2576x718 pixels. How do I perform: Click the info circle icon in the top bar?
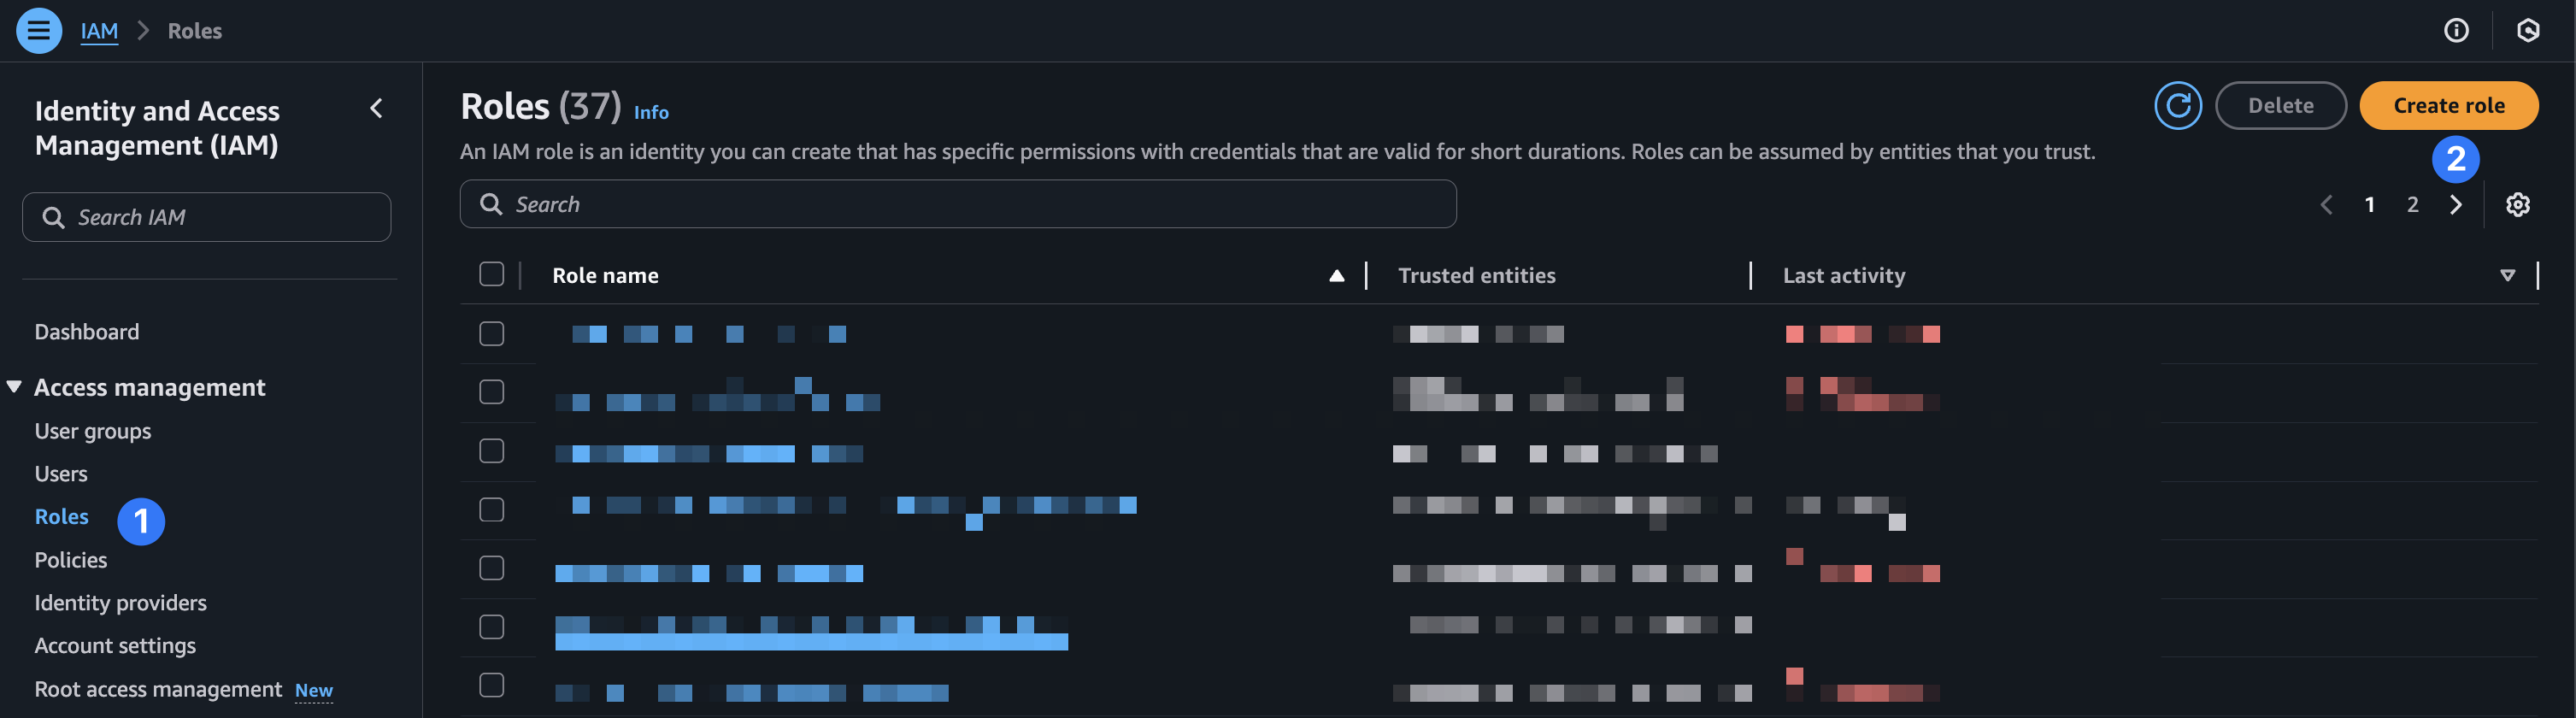click(x=2456, y=30)
